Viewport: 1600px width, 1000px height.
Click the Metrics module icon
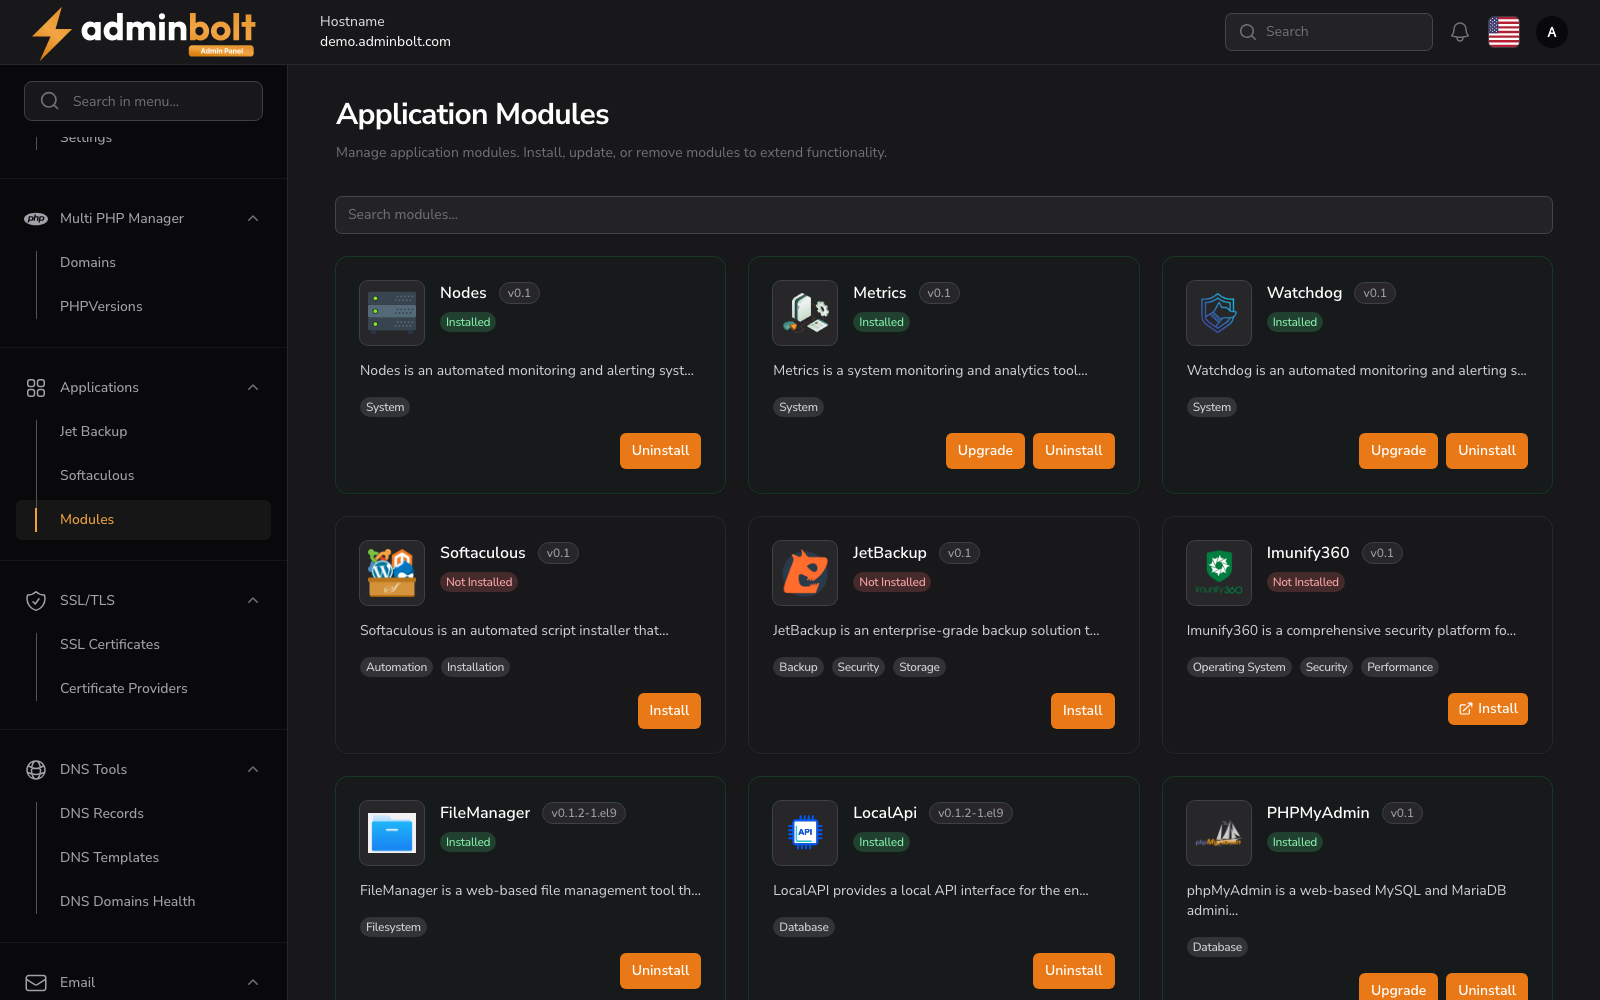[x=805, y=313]
